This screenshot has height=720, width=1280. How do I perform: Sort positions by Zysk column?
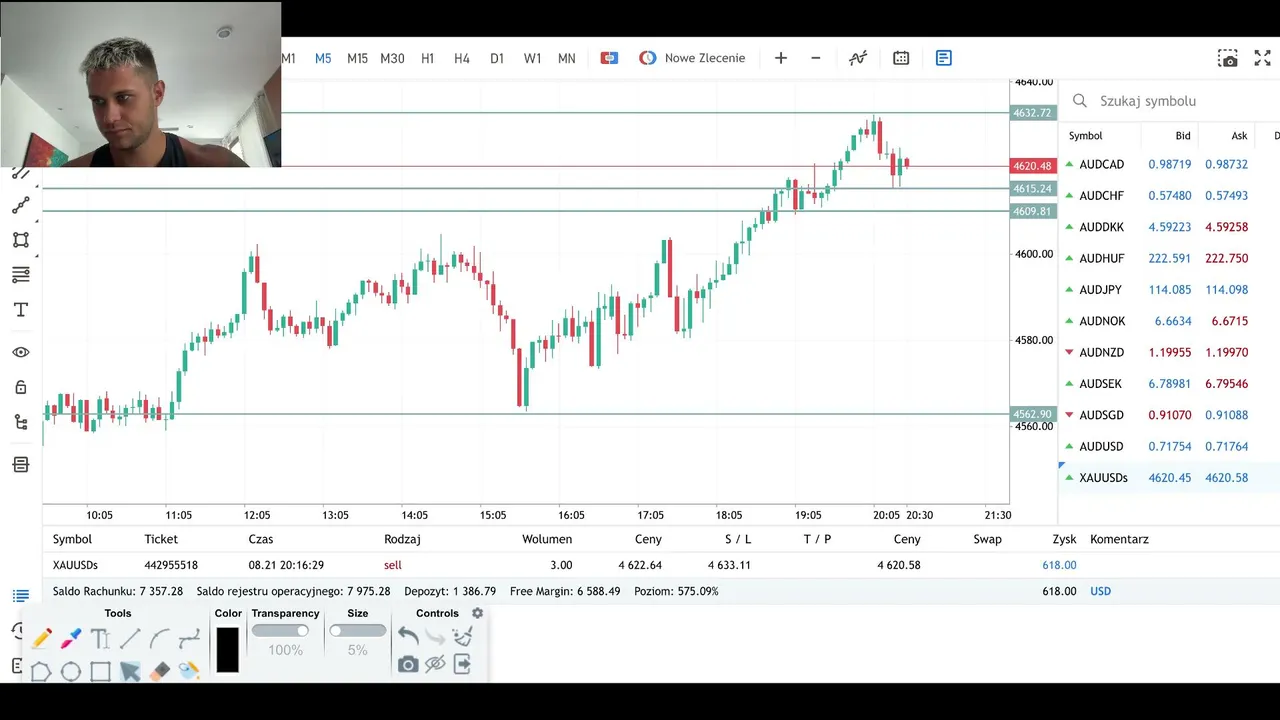1064,539
